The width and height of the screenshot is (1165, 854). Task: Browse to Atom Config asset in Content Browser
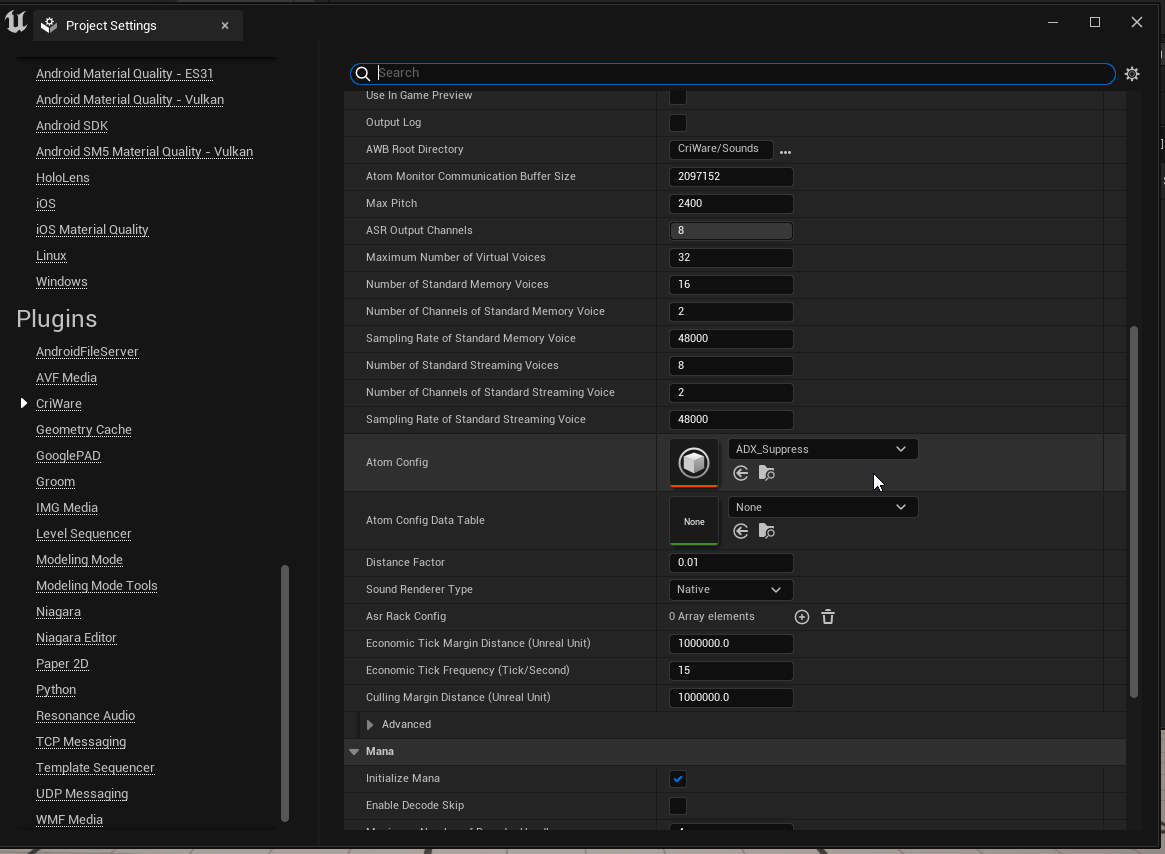(x=767, y=473)
